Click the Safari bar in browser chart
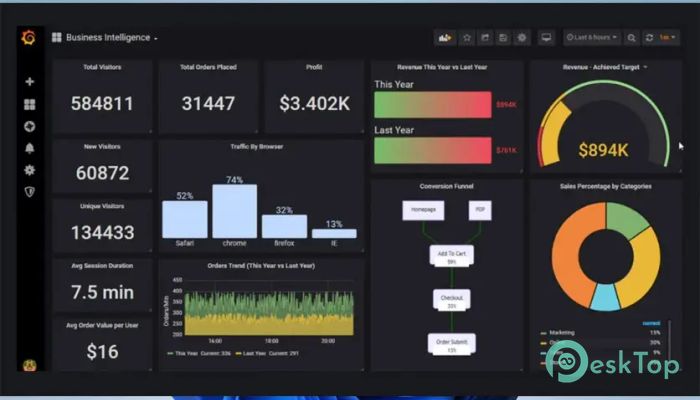Image resolution: width=700 pixels, height=400 pixels. [x=185, y=219]
